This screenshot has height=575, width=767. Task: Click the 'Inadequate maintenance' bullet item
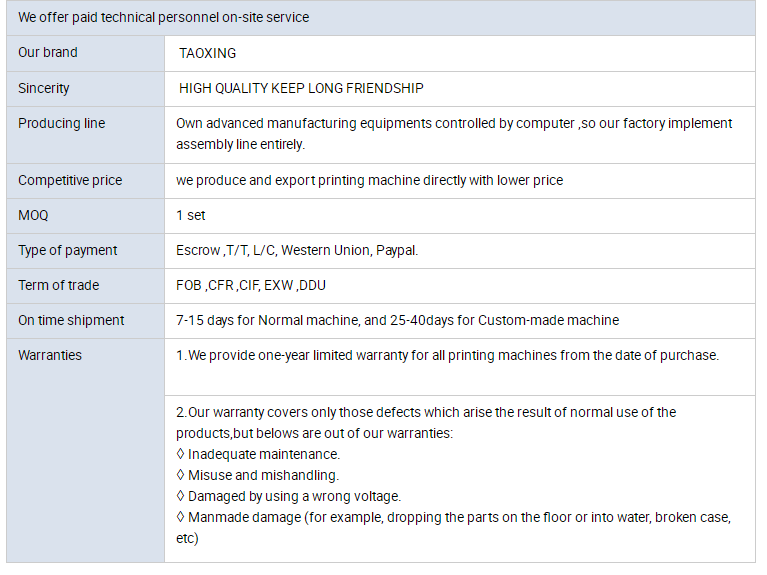(258, 454)
